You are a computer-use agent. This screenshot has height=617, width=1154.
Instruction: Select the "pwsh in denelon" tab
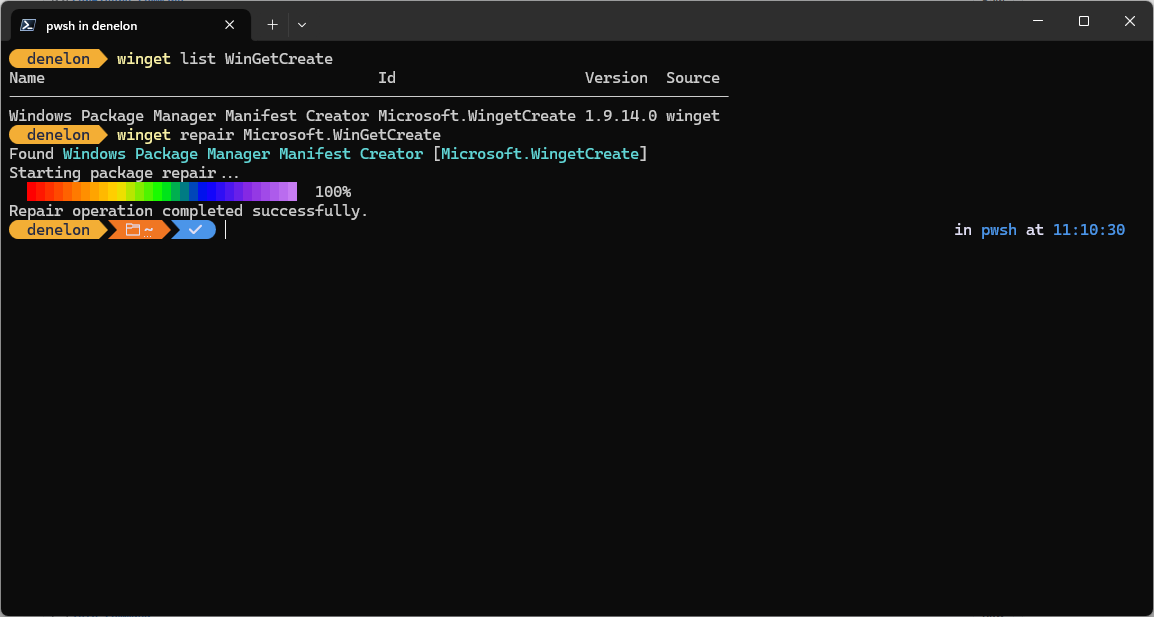(131, 25)
